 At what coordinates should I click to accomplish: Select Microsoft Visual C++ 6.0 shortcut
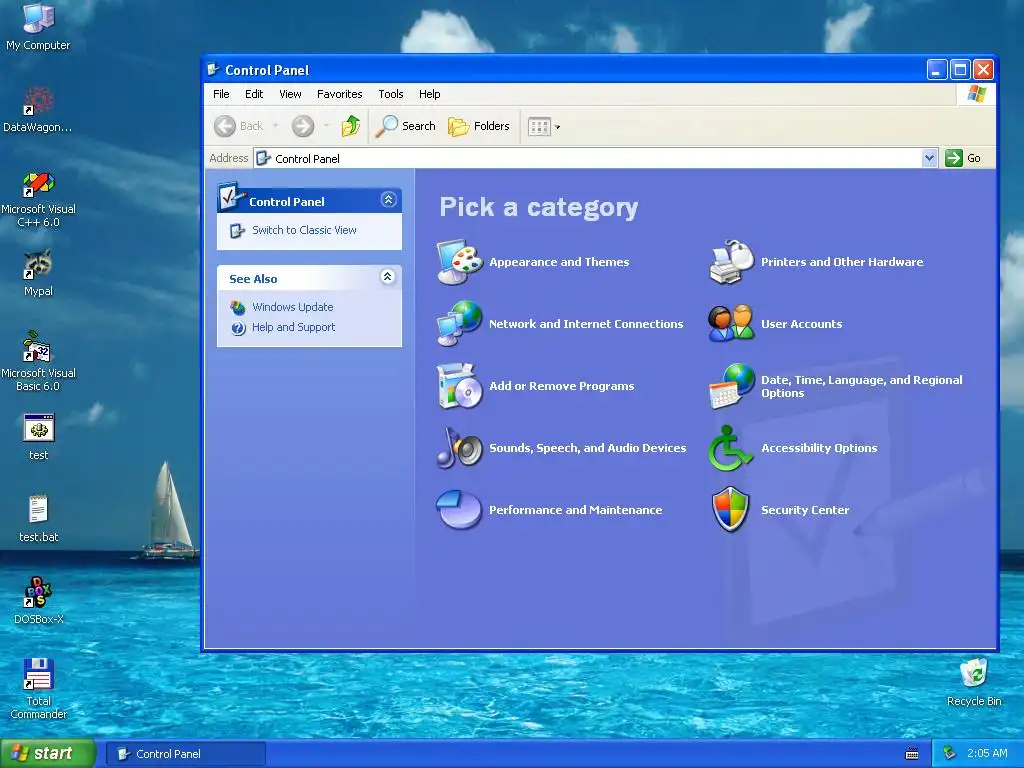coord(38,199)
